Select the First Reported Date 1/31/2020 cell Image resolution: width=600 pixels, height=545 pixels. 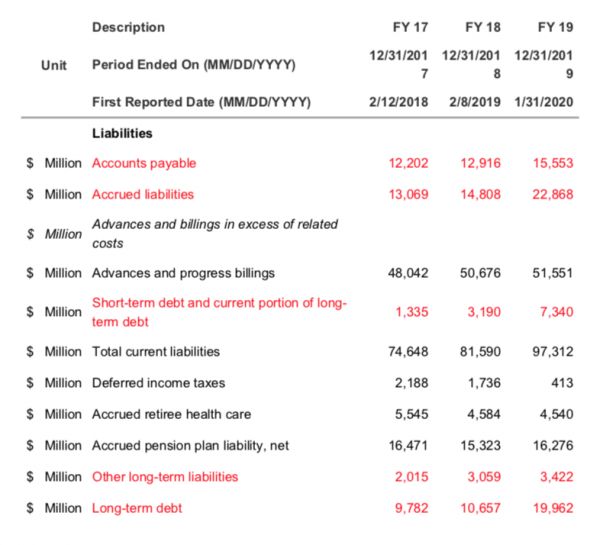(x=544, y=102)
